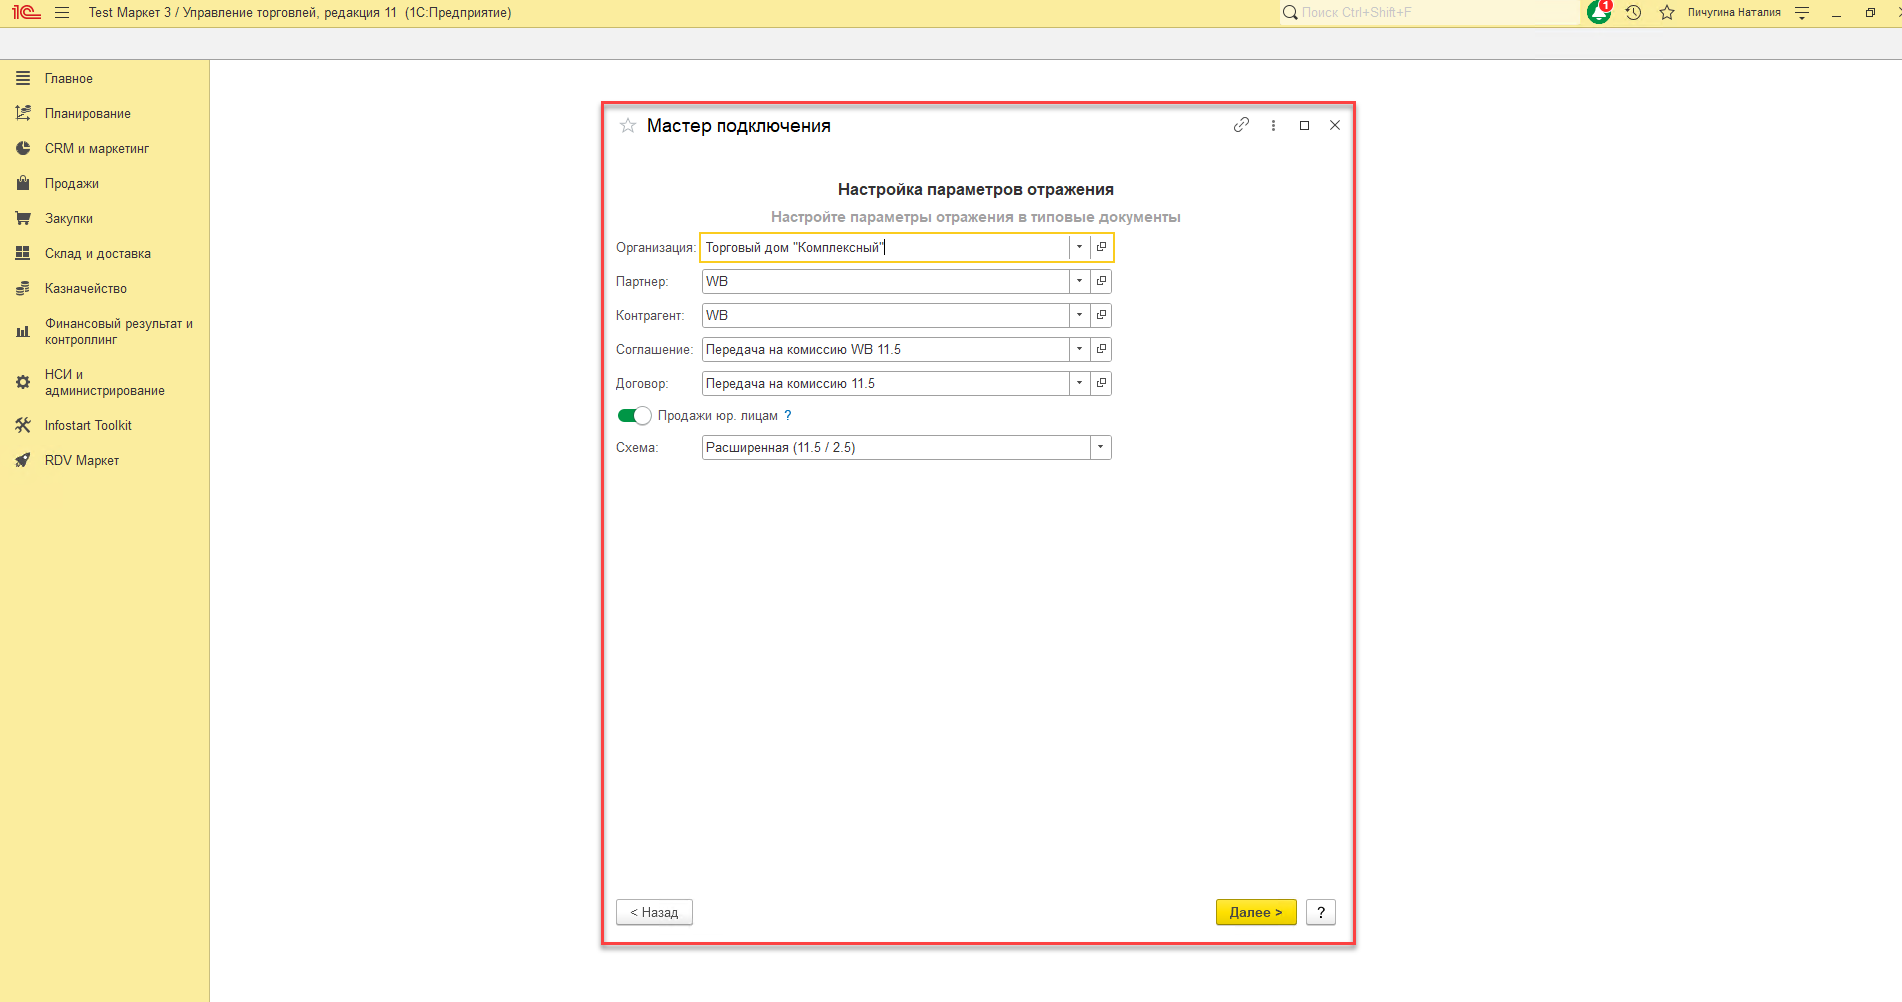
Task: Go to Склад и доставка section
Action: (97, 254)
